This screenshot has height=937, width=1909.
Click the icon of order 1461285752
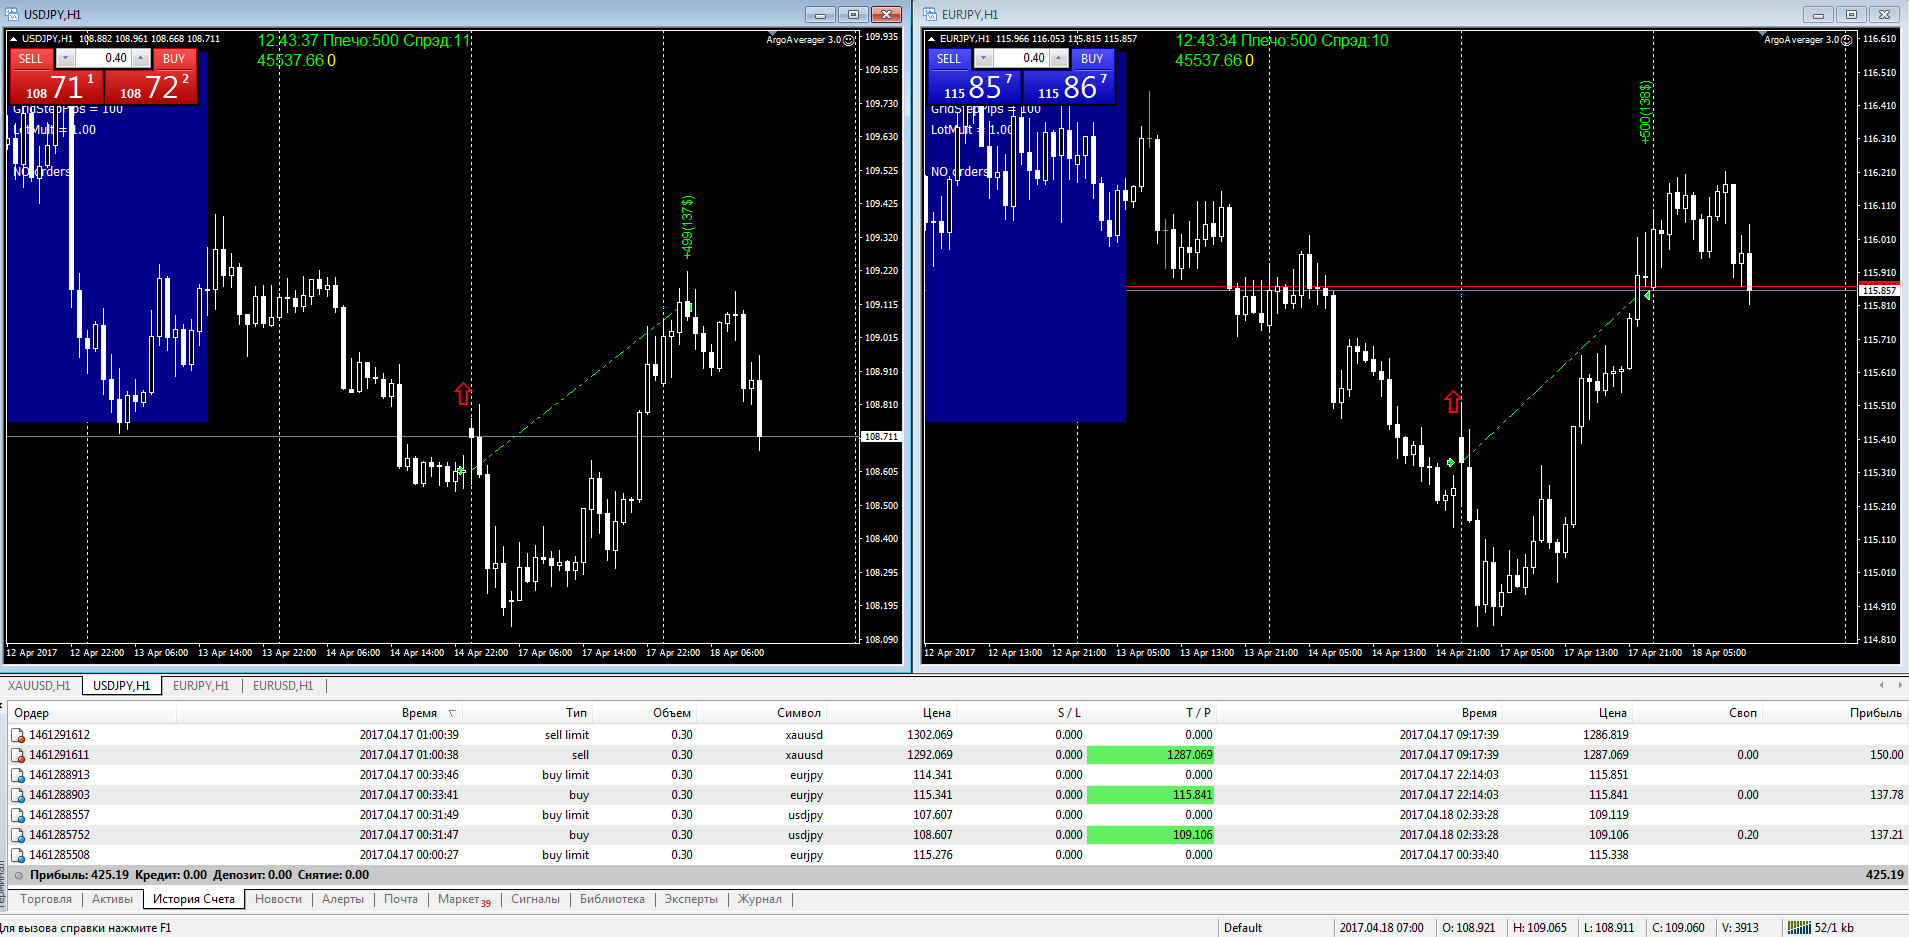(17, 835)
